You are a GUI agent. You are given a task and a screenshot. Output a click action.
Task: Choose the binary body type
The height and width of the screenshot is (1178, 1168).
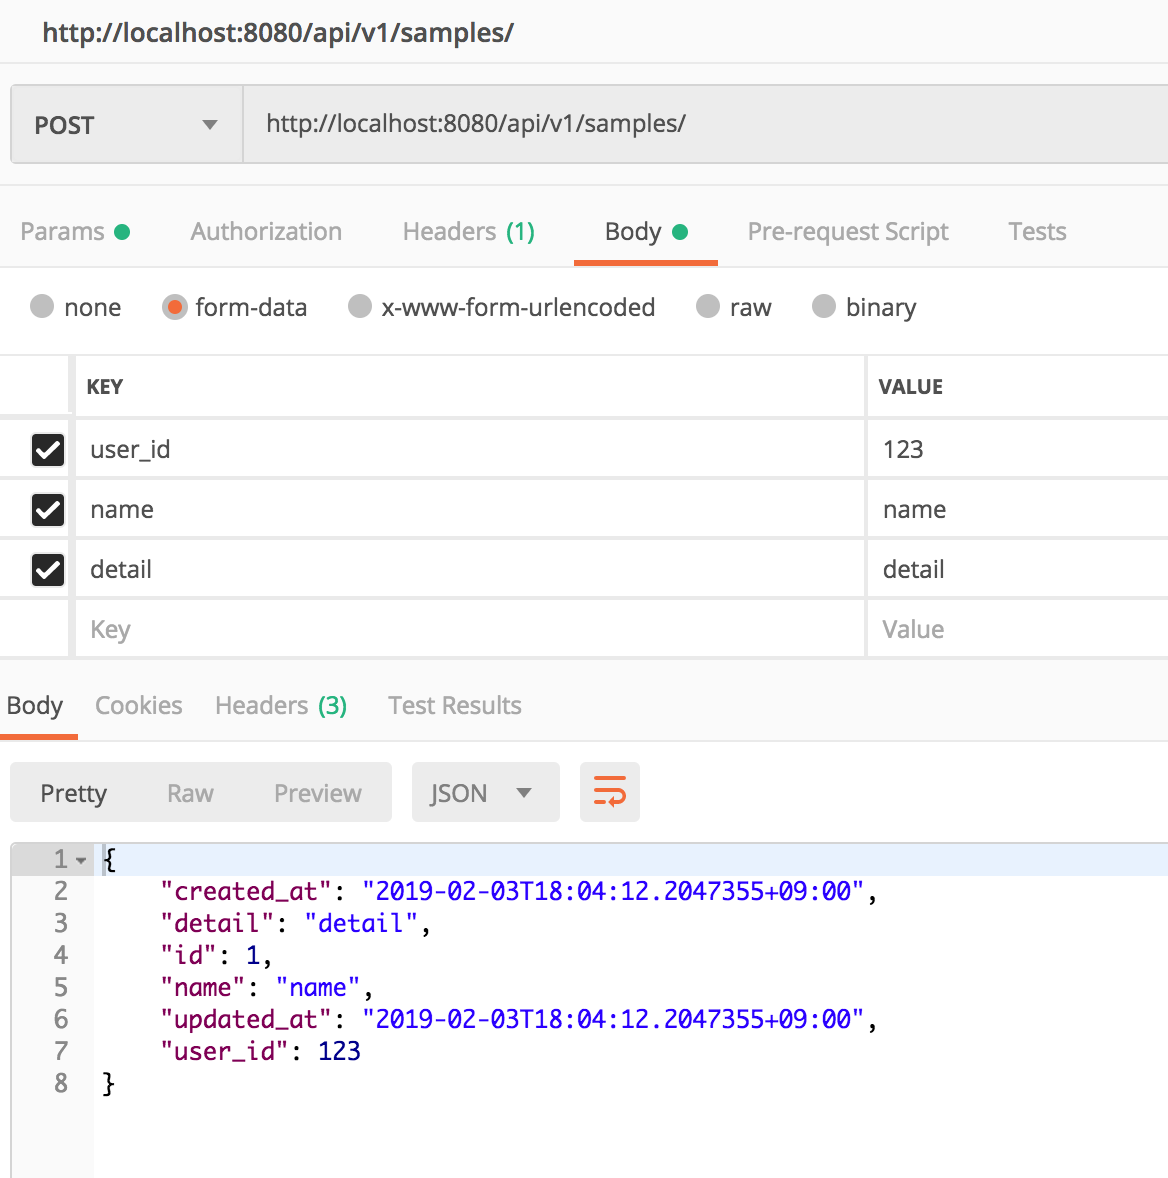tap(824, 307)
